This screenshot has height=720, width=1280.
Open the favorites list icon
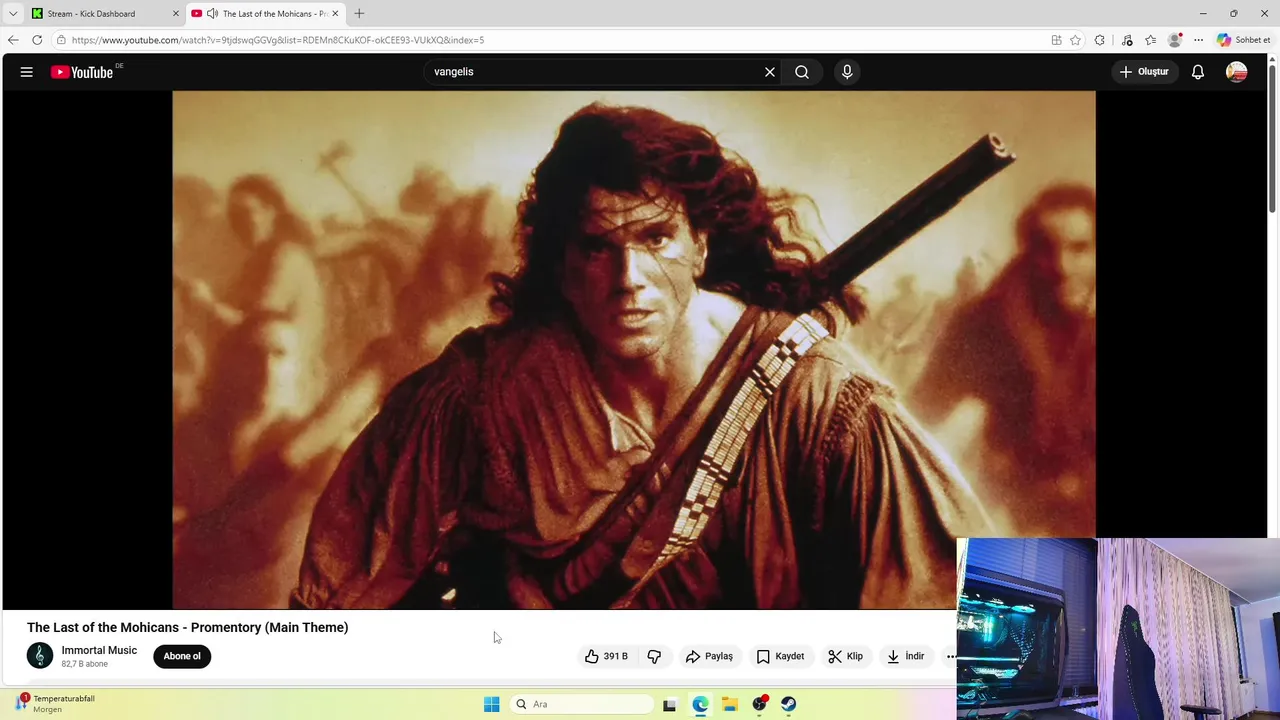[1151, 40]
